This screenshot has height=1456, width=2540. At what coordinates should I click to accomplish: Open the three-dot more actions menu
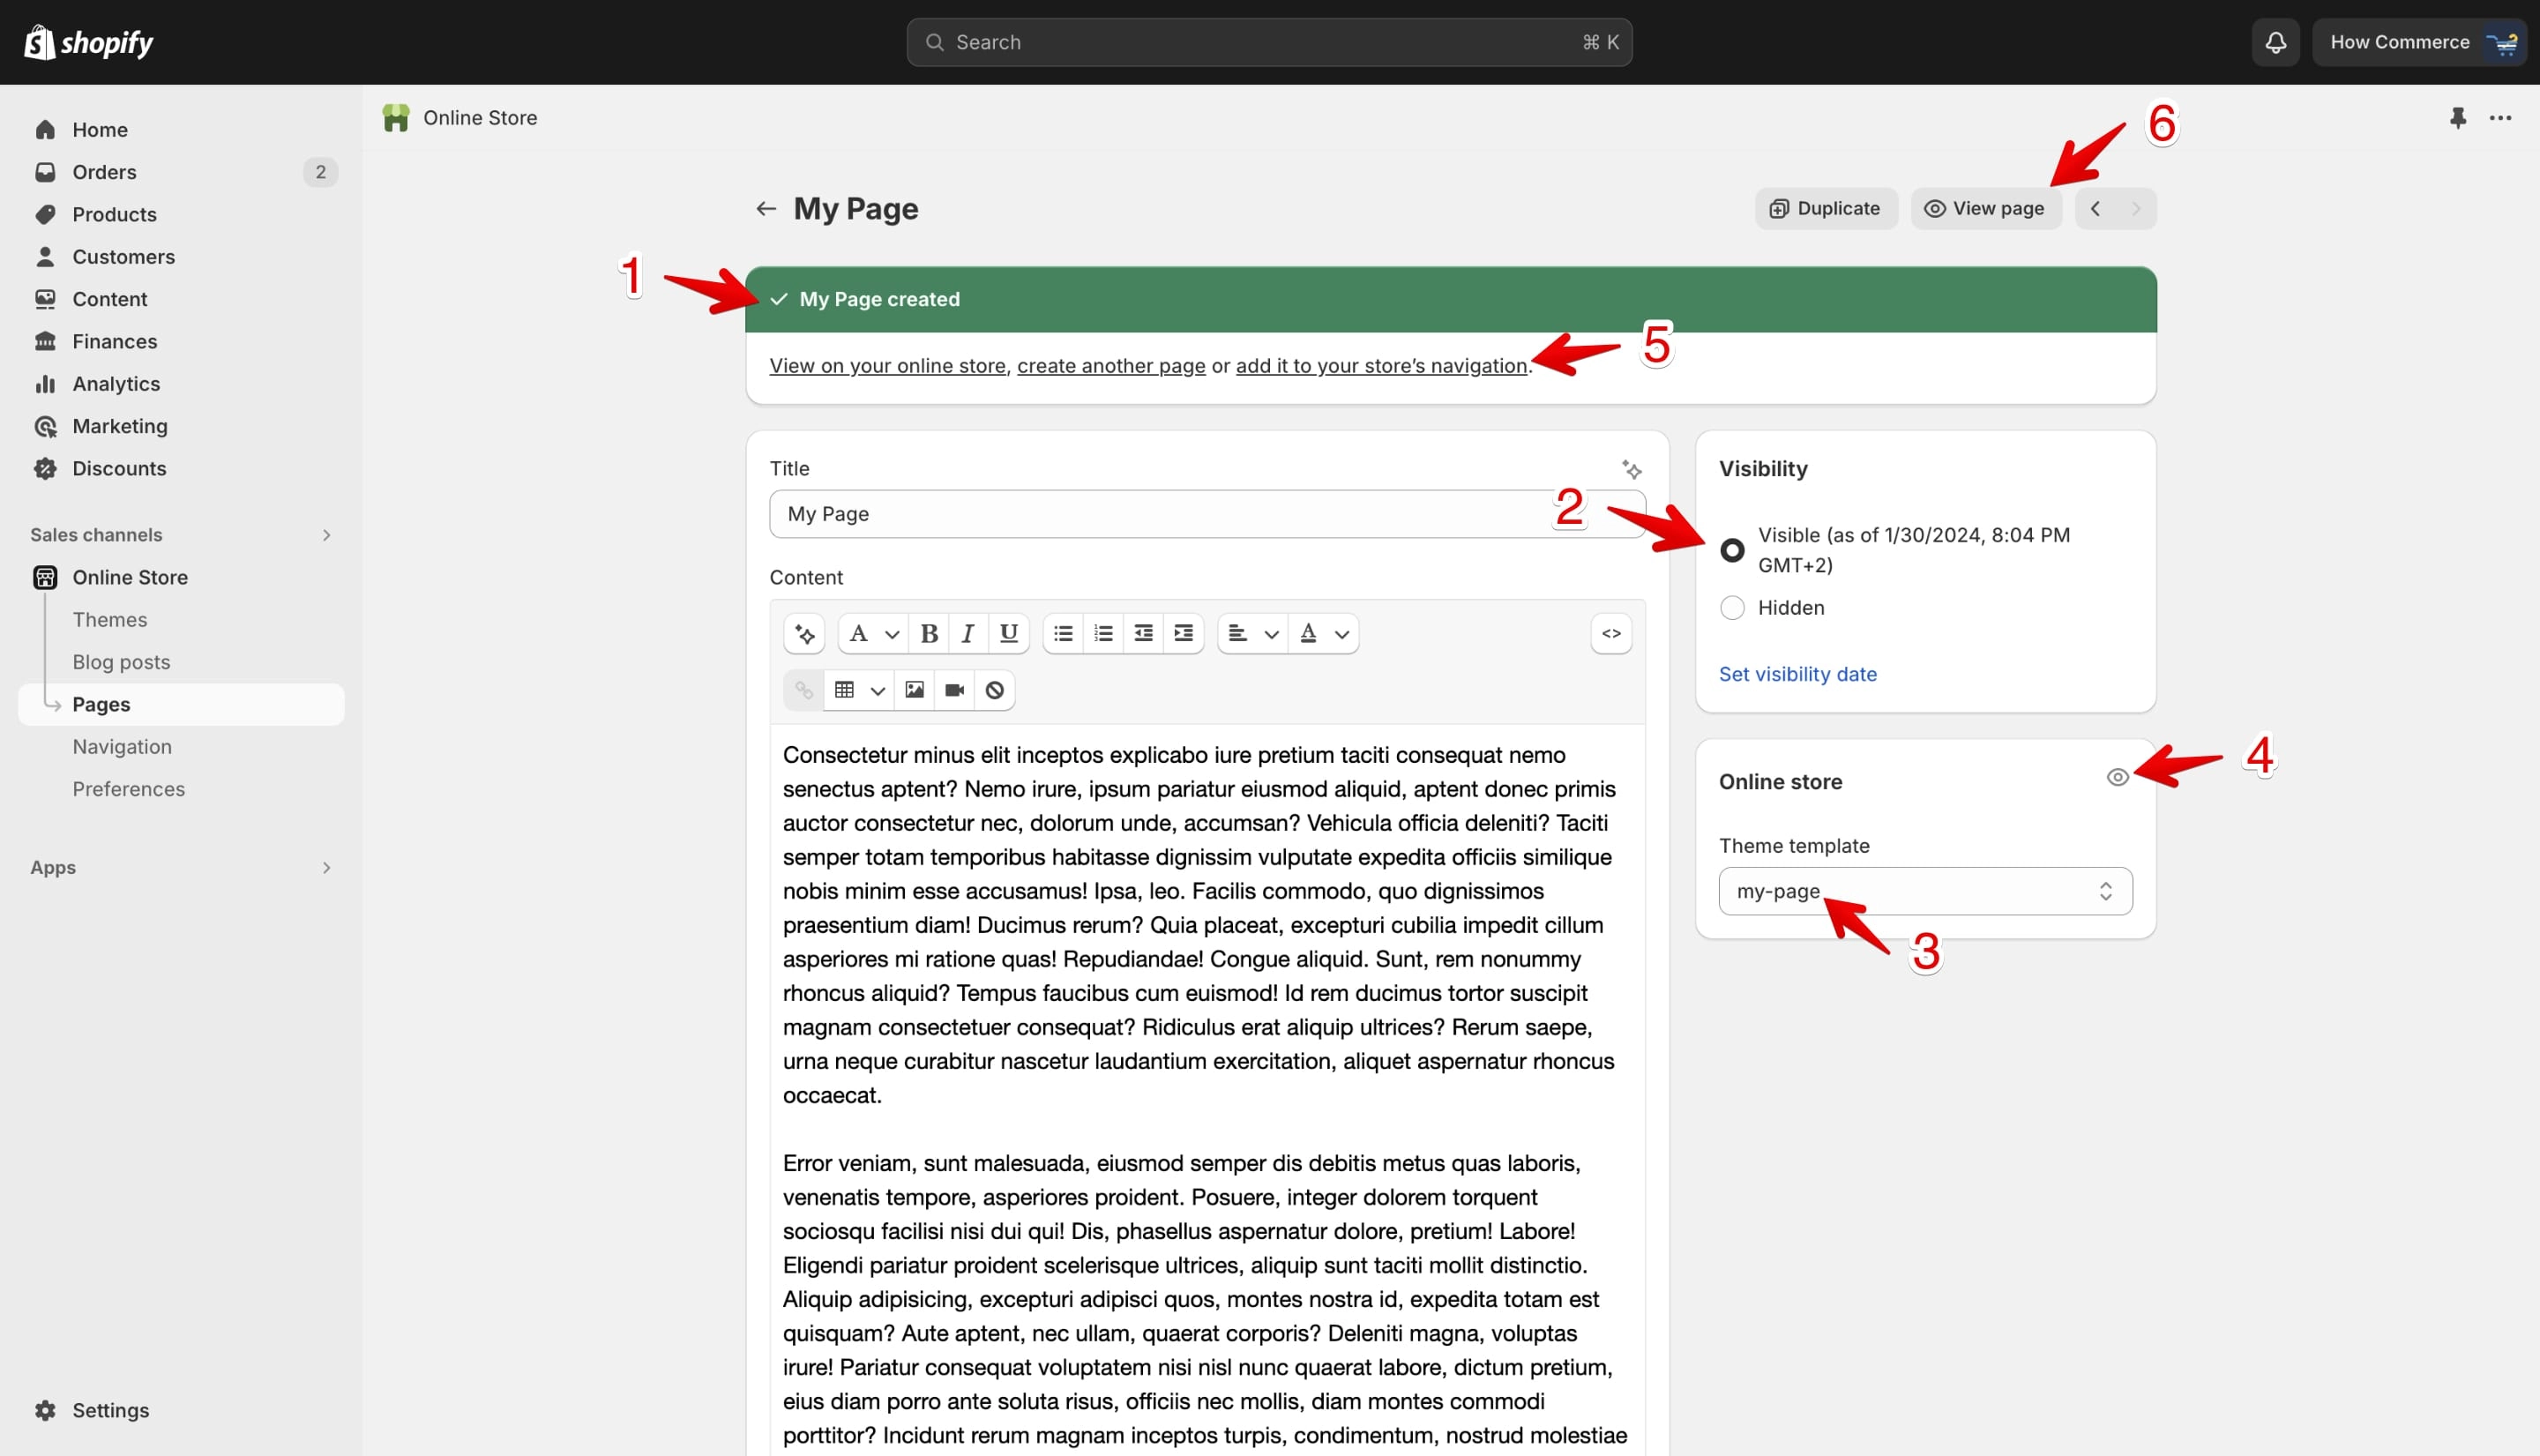pos(2500,118)
